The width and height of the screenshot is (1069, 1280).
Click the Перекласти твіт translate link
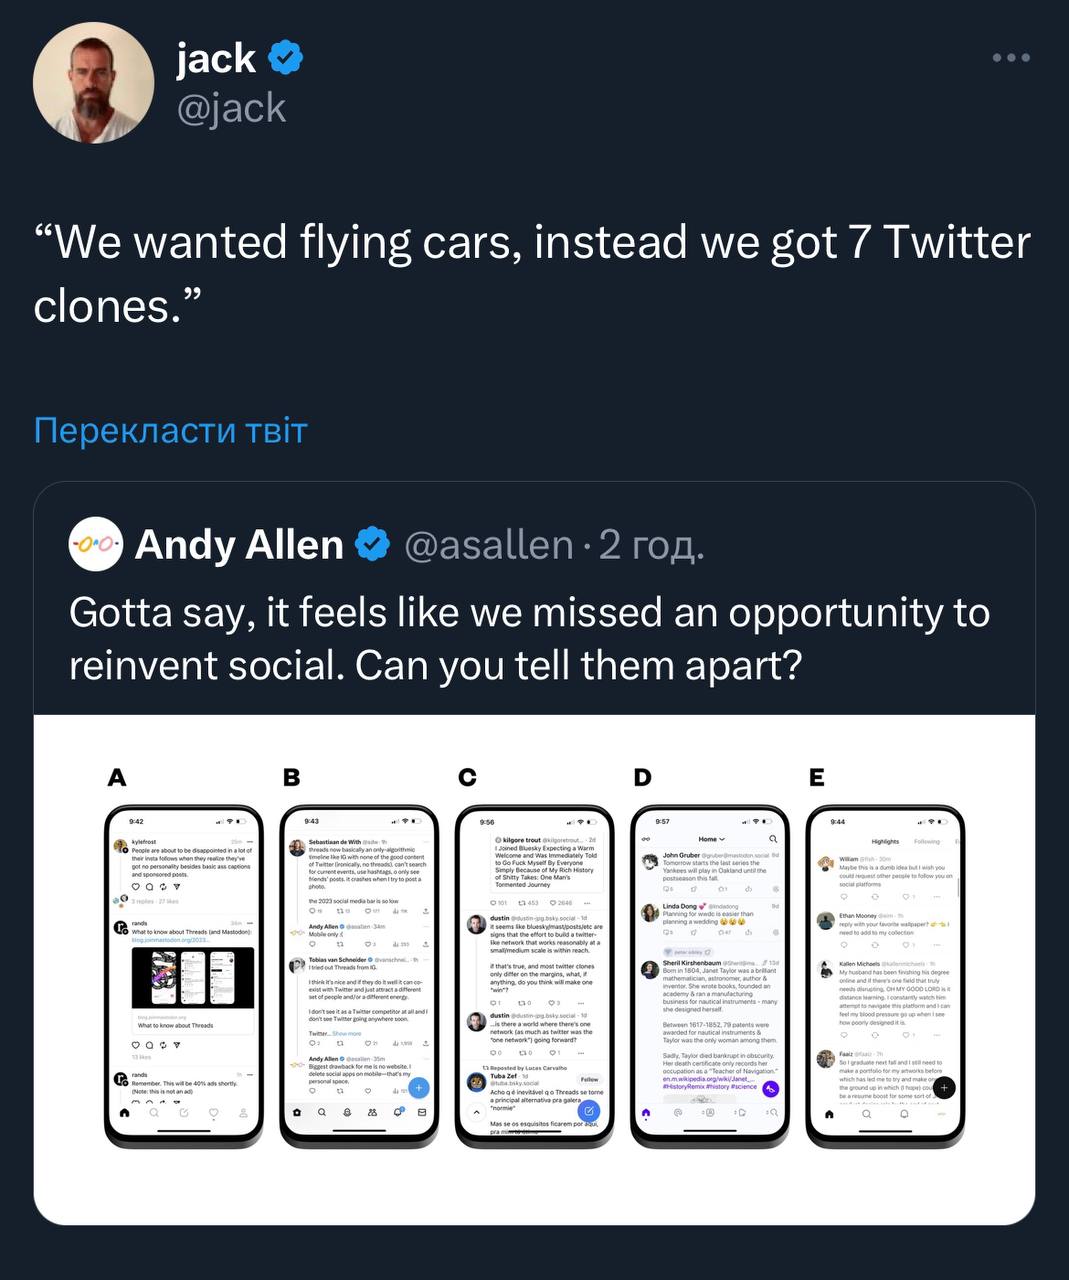click(x=171, y=430)
